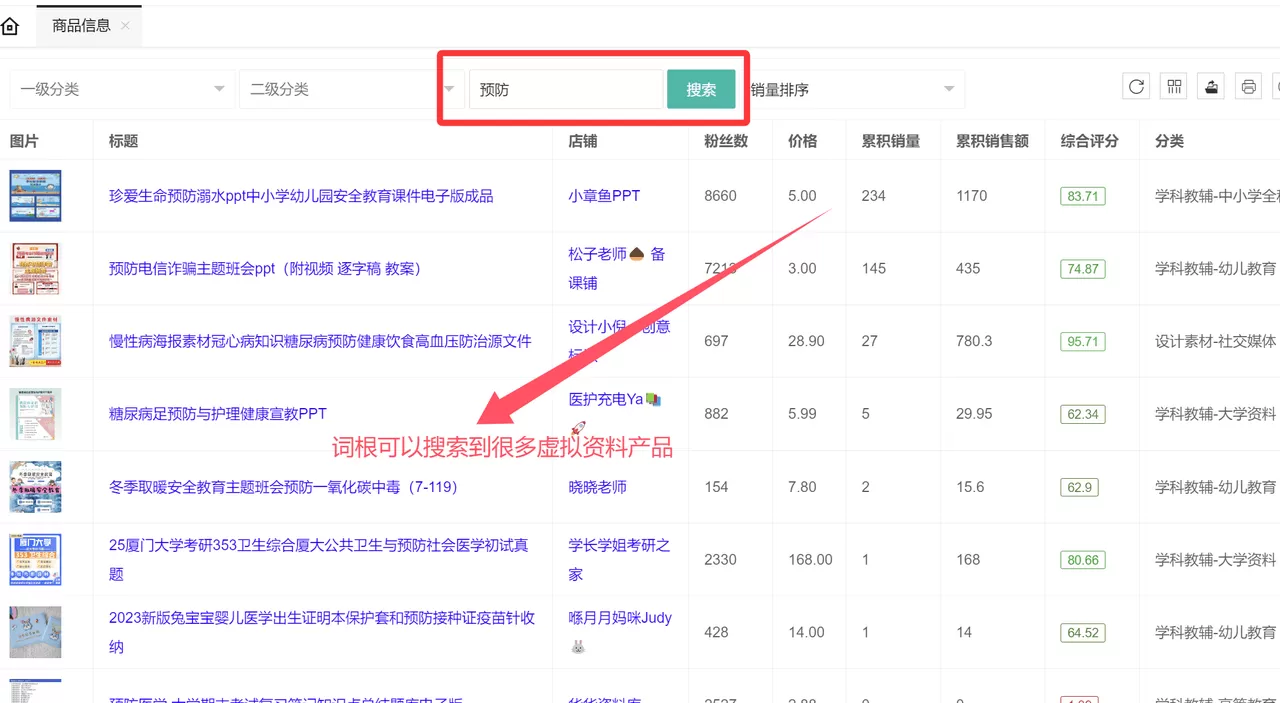Click the refresh icon on the toolbar
The height and width of the screenshot is (703, 1280).
(x=1136, y=86)
